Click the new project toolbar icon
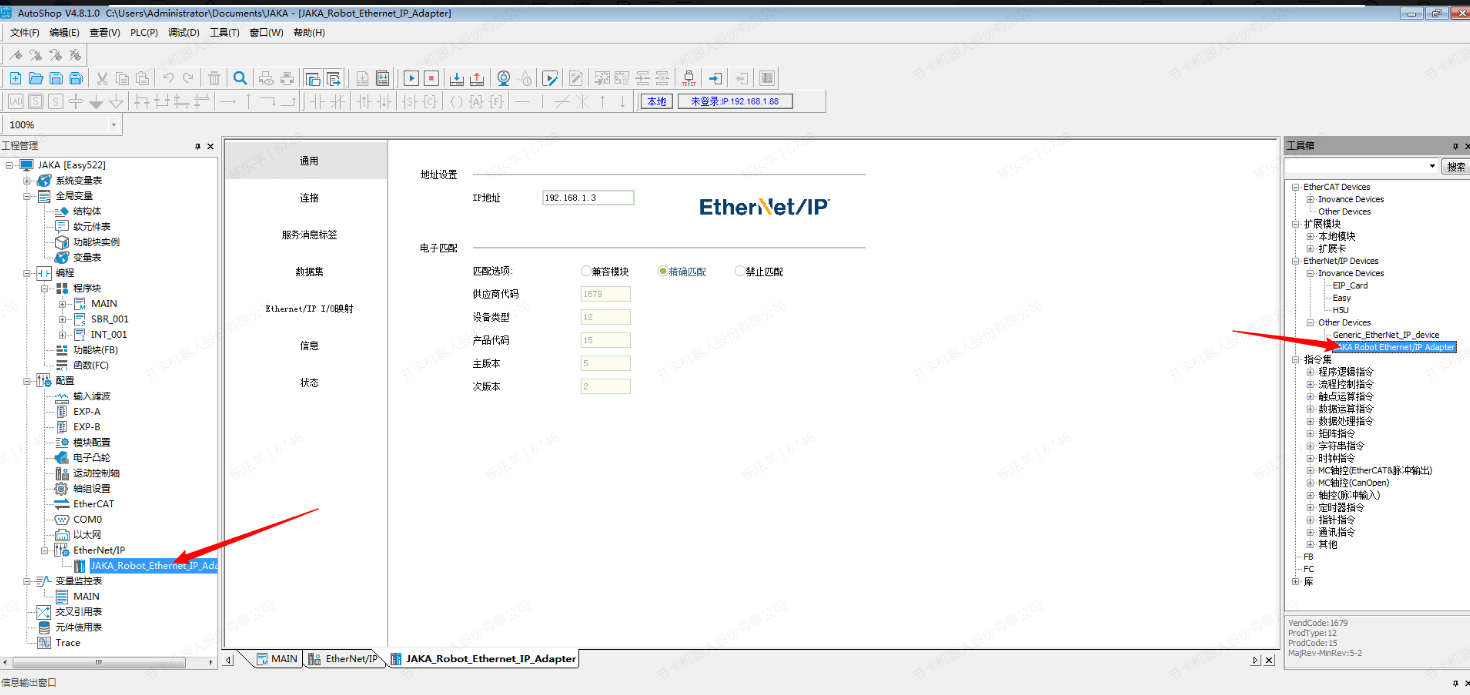The width and height of the screenshot is (1470, 695). 15,78
